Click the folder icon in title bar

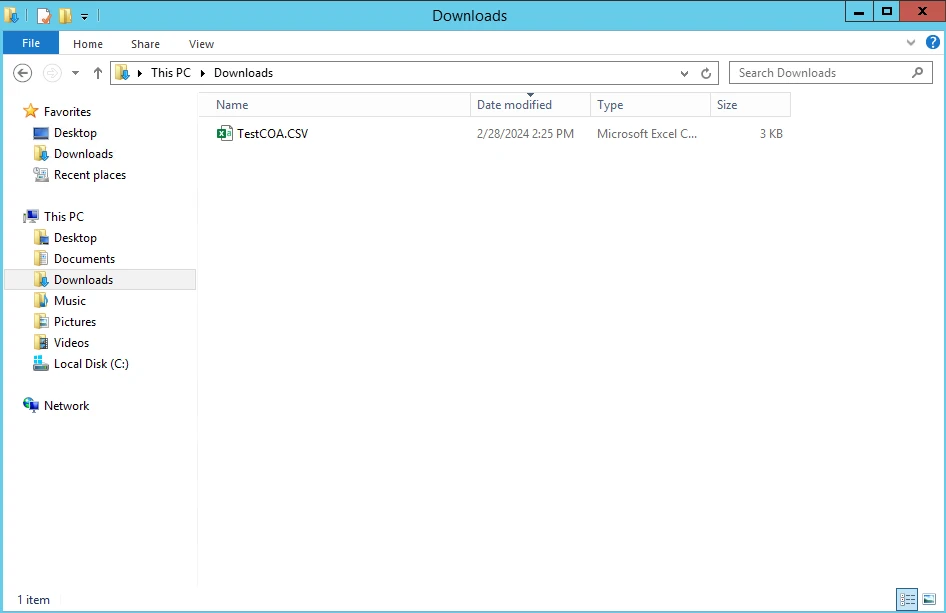(x=11, y=15)
